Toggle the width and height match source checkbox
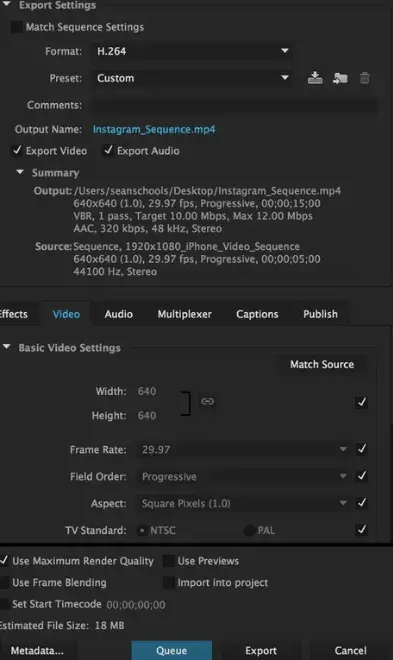The height and width of the screenshot is (660, 393). click(x=361, y=402)
